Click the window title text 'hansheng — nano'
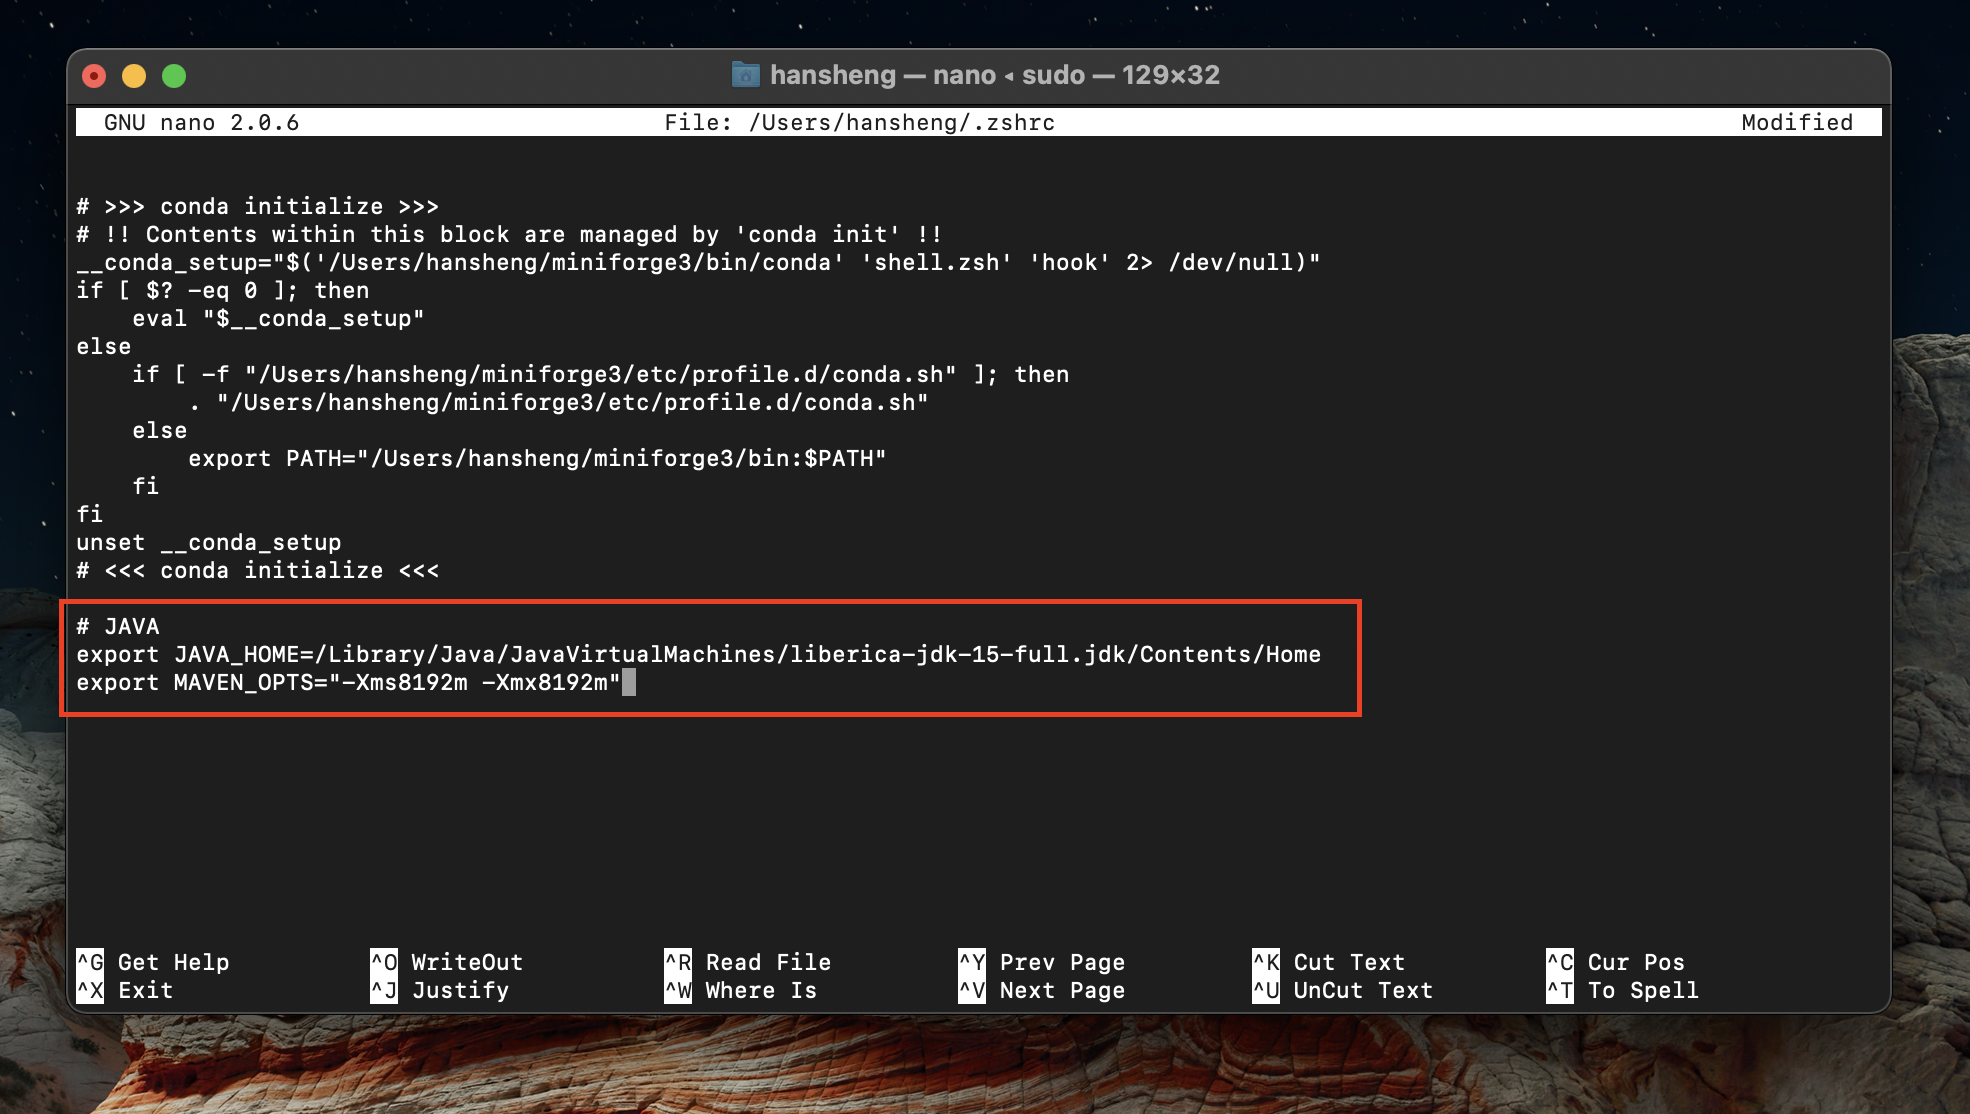The height and width of the screenshot is (1114, 1970). coord(882,75)
